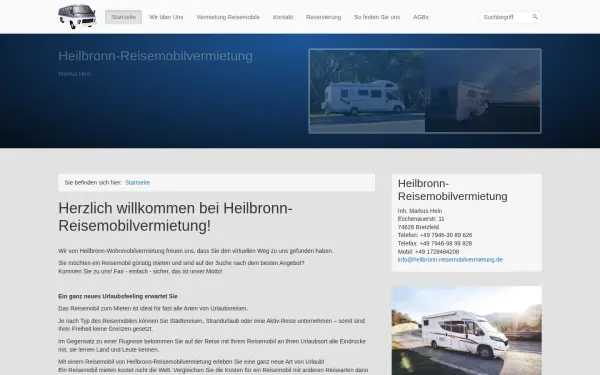Click 'Sie befinden sich hier:' label
600x375 pixels.
(93, 183)
